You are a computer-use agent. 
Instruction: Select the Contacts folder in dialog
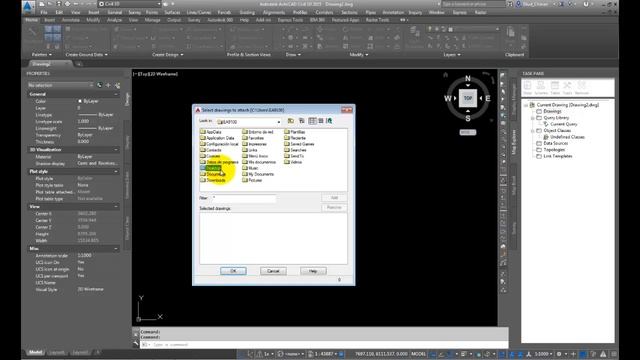pos(211,150)
